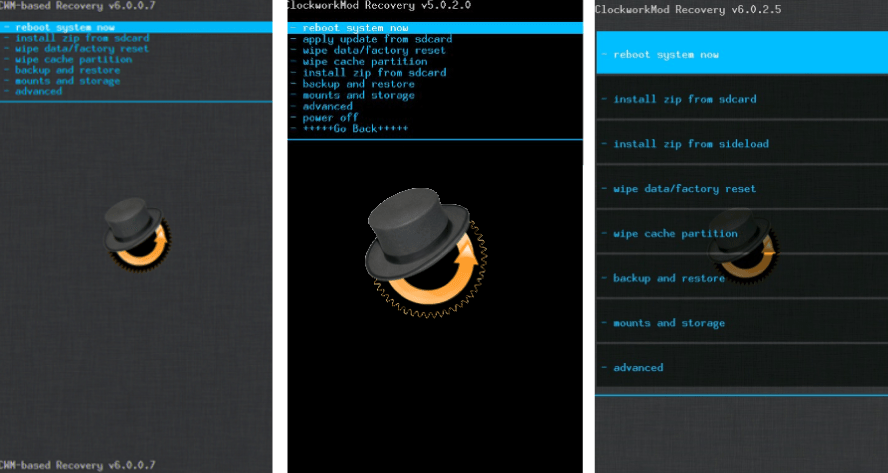The width and height of the screenshot is (888, 473).
Task: Choose 'install zip from sdcard' in v6.0.0.7 screen
Action: pyautogui.click(x=82, y=38)
